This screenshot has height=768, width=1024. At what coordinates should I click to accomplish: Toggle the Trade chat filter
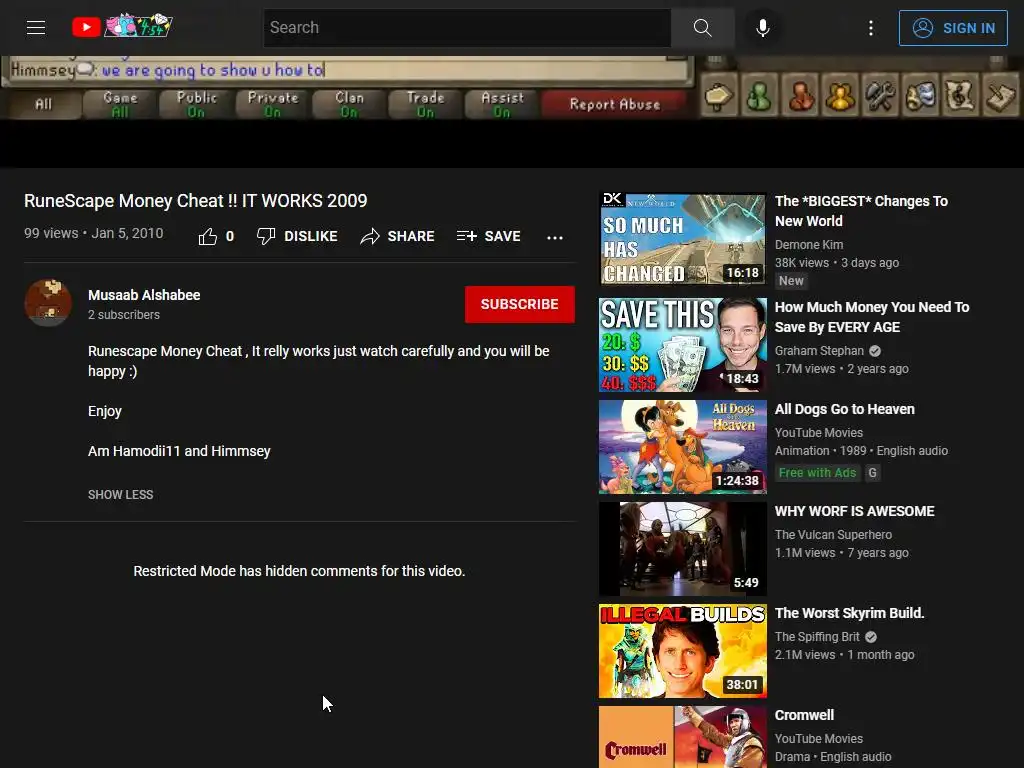point(426,104)
